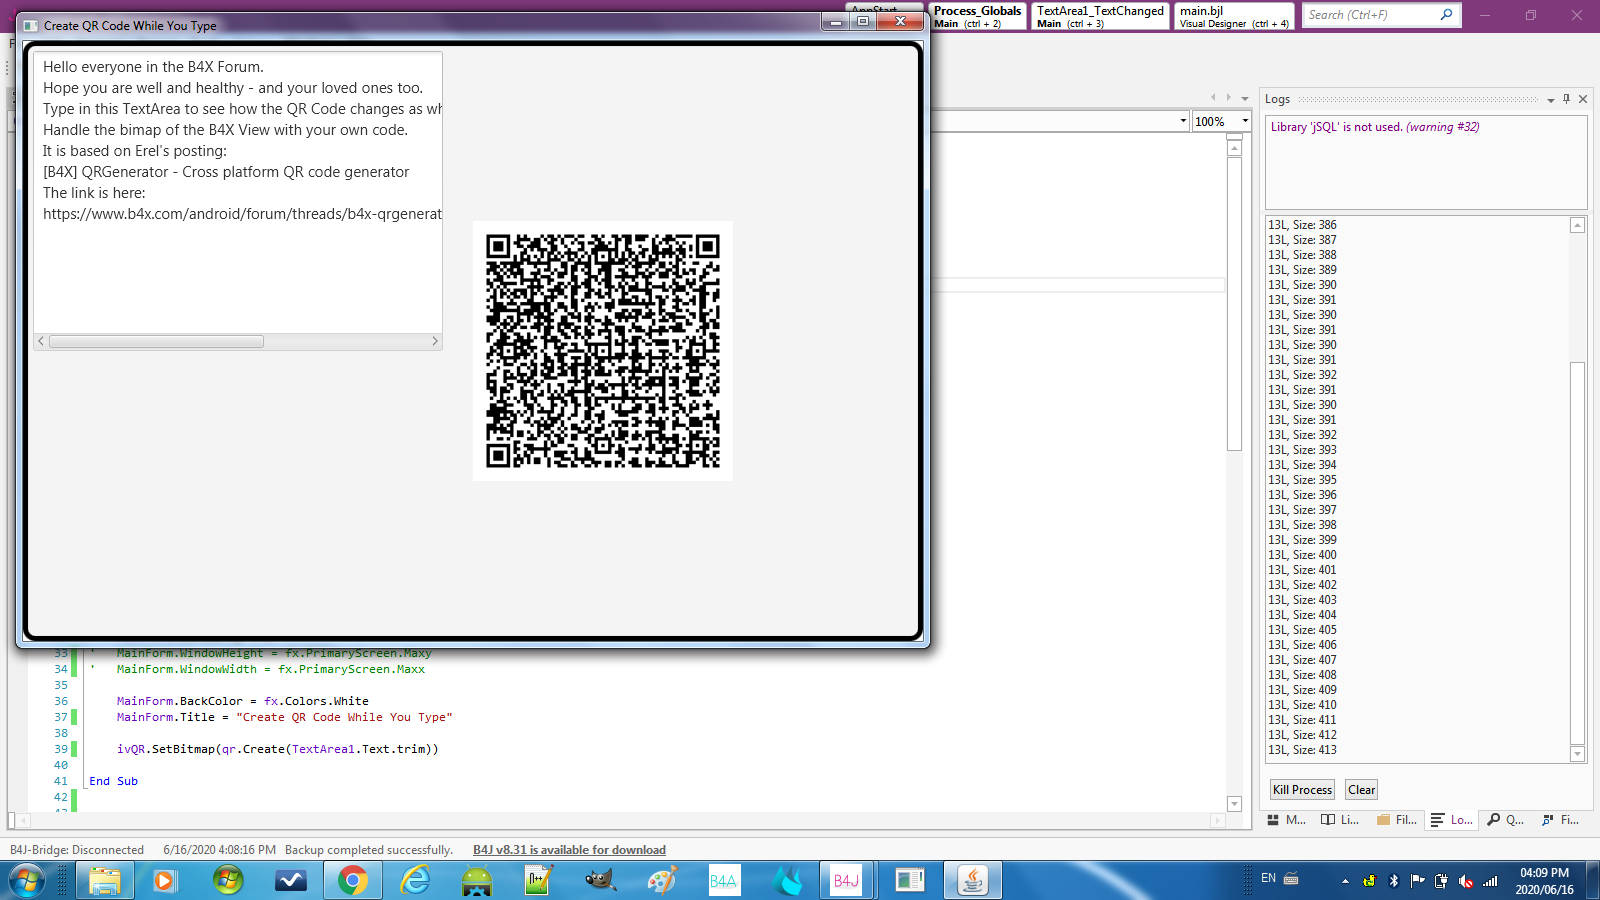
Task: Open the GIMP taskbar icon
Action: [x=600, y=881]
